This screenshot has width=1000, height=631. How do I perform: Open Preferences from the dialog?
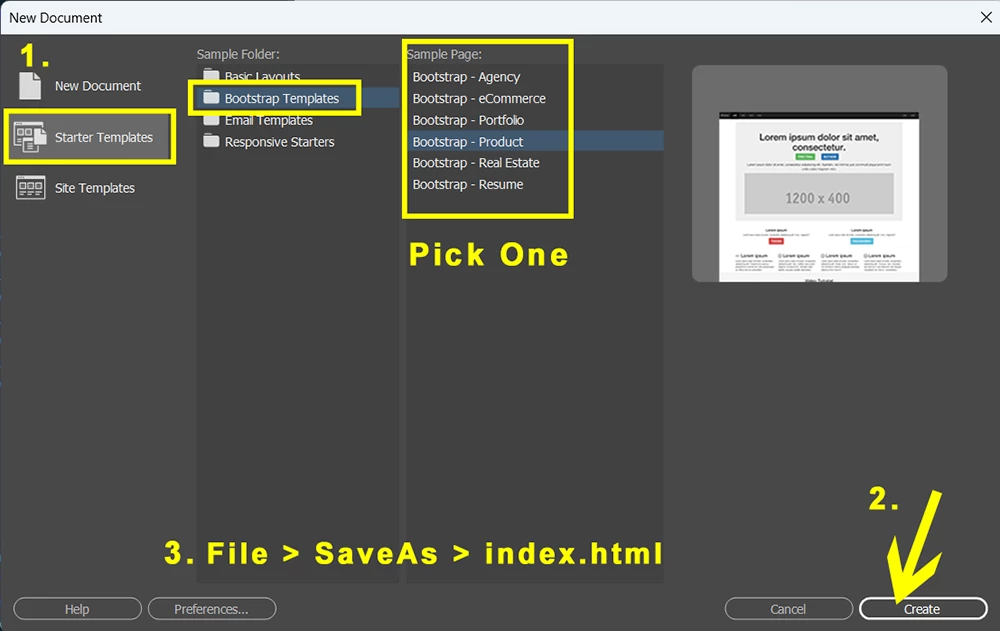tap(212, 609)
